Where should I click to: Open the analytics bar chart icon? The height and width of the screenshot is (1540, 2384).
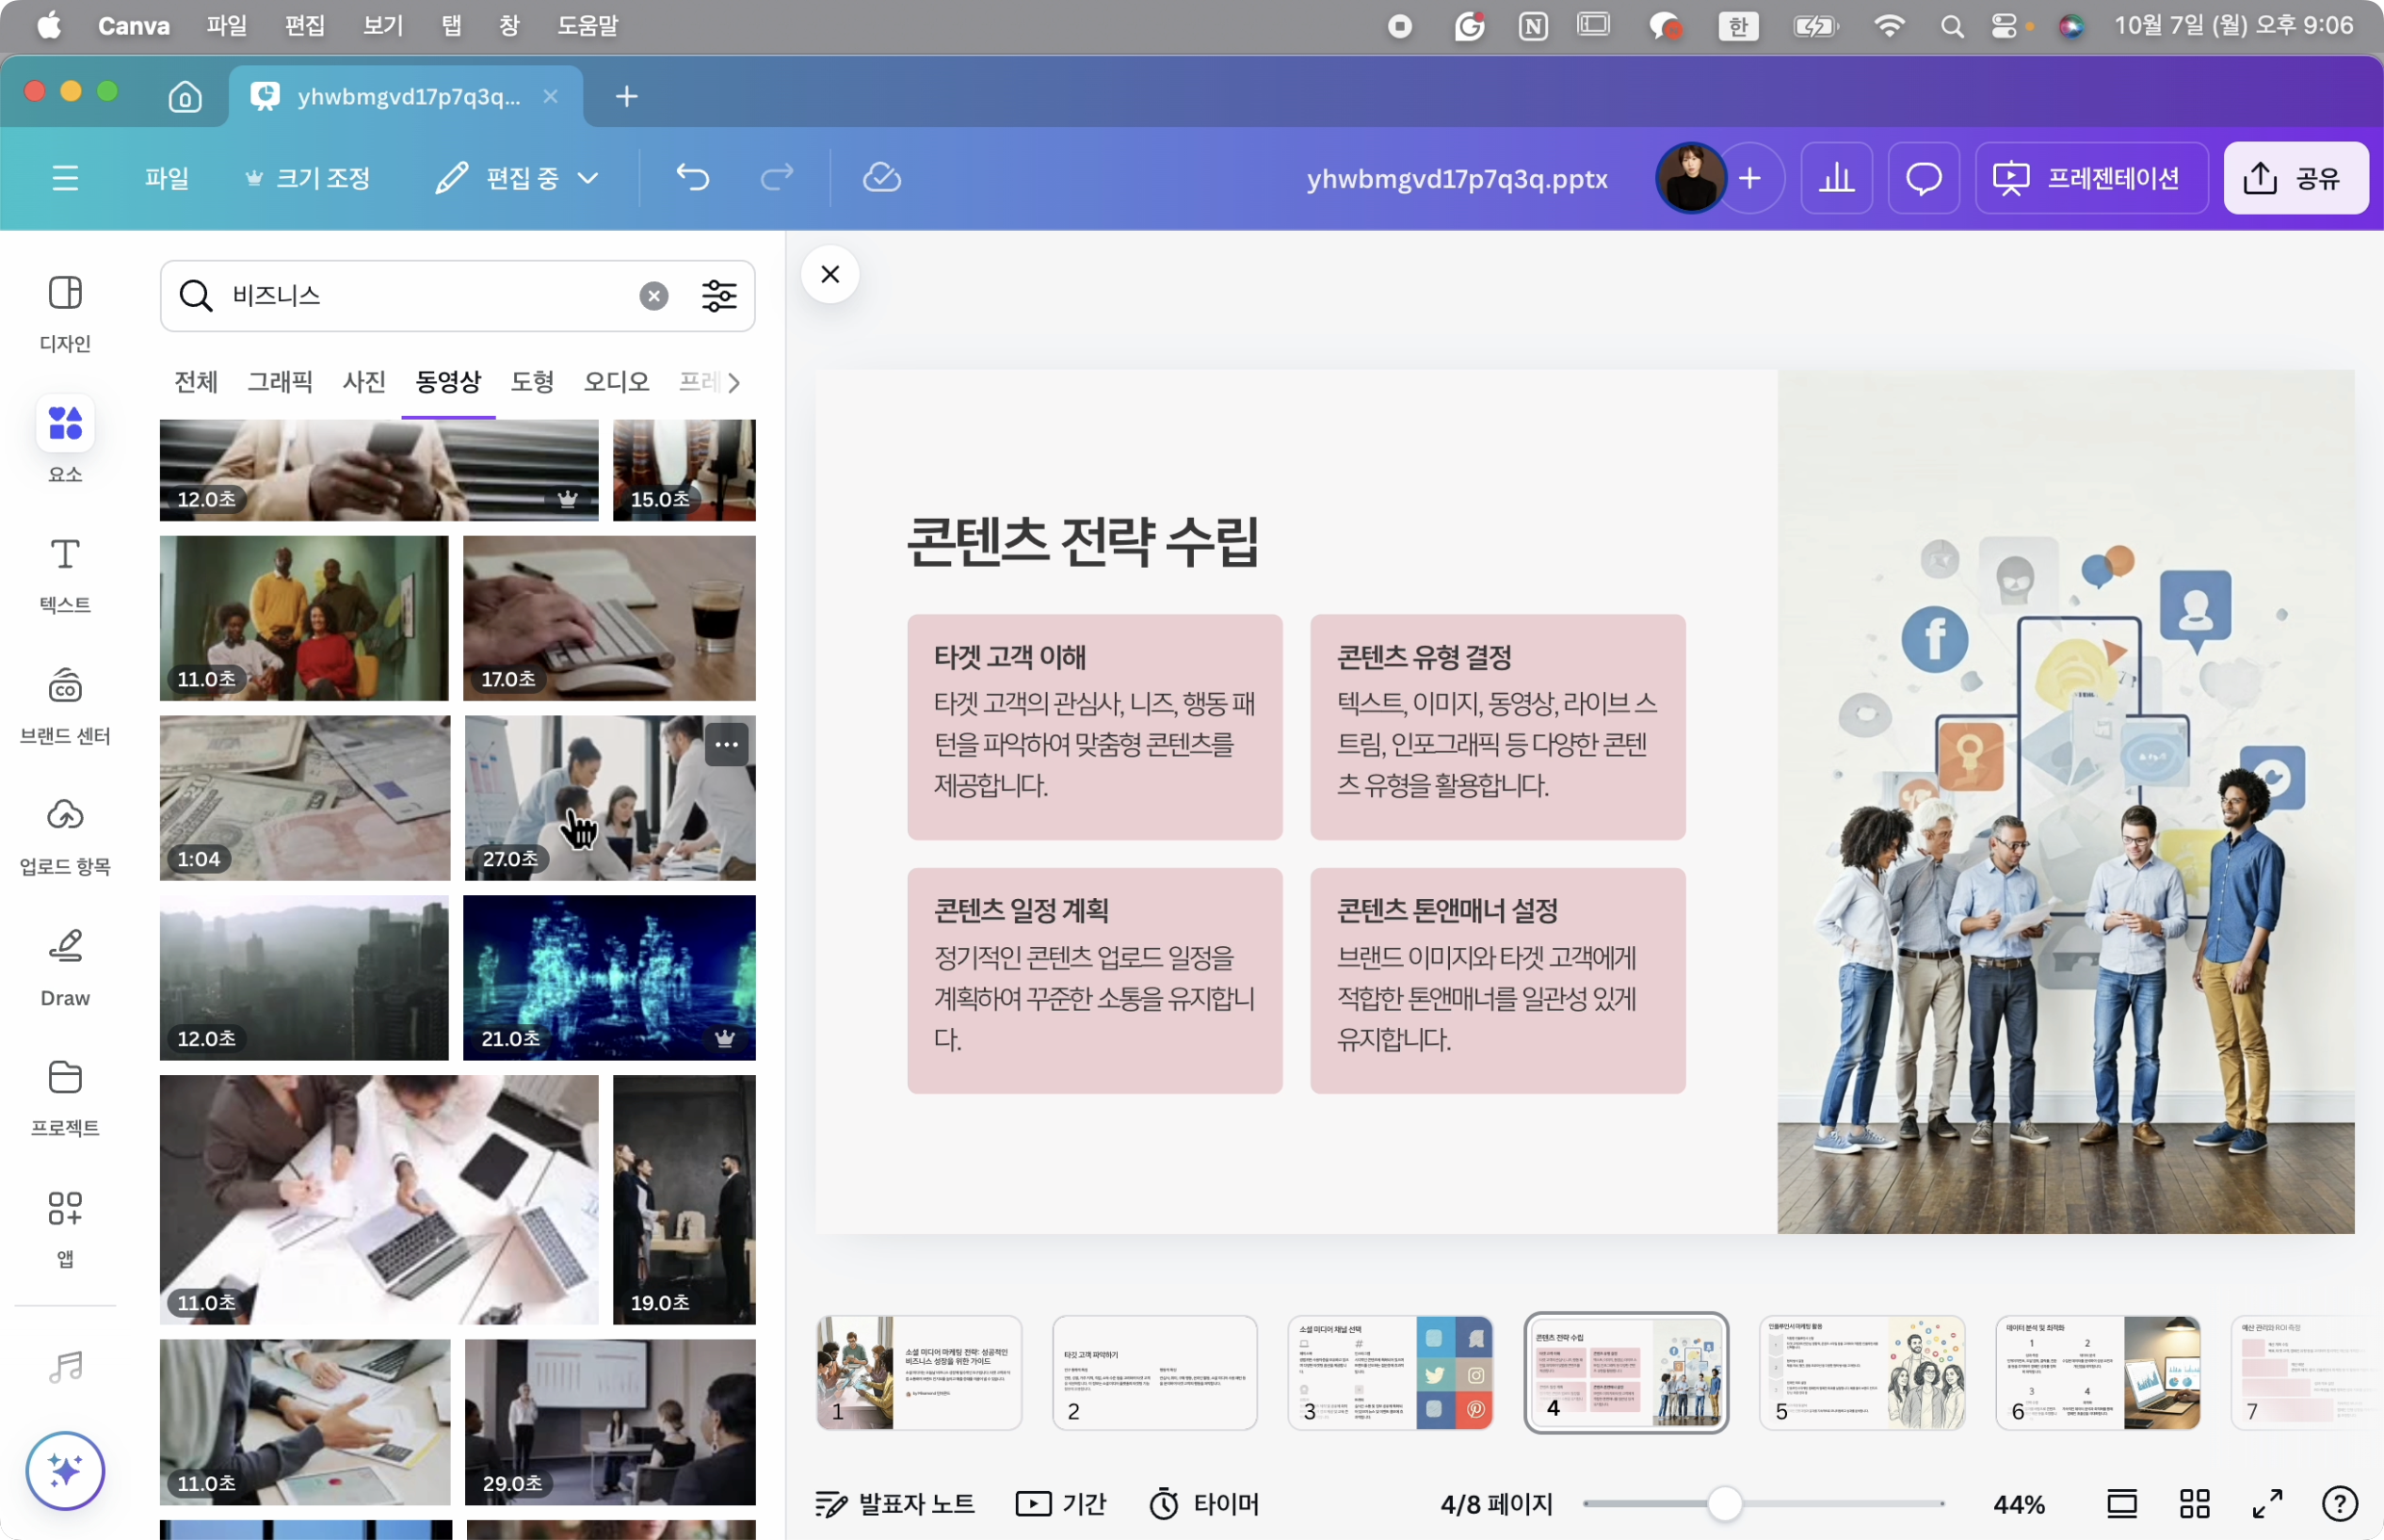point(1836,178)
